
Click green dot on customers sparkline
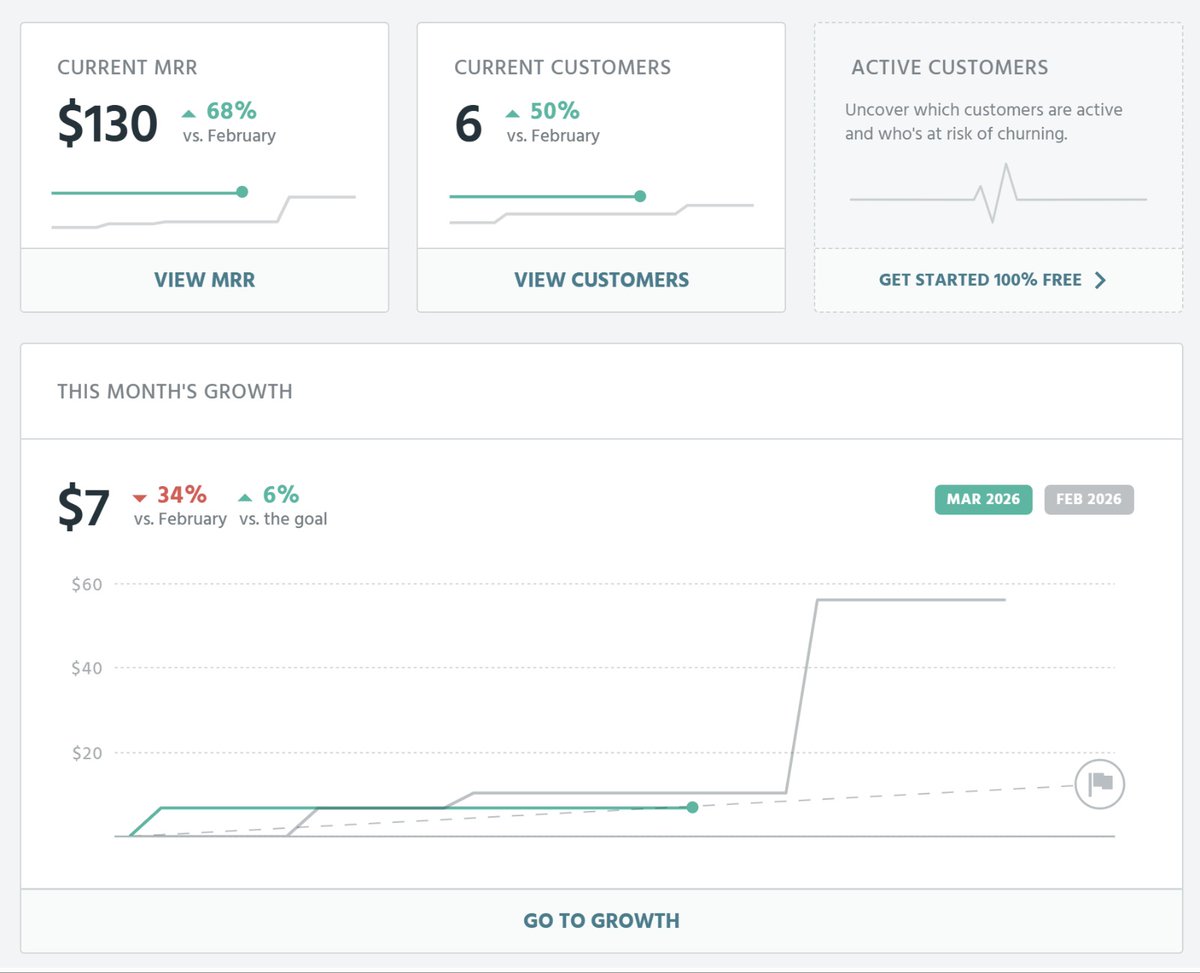[640, 196]
